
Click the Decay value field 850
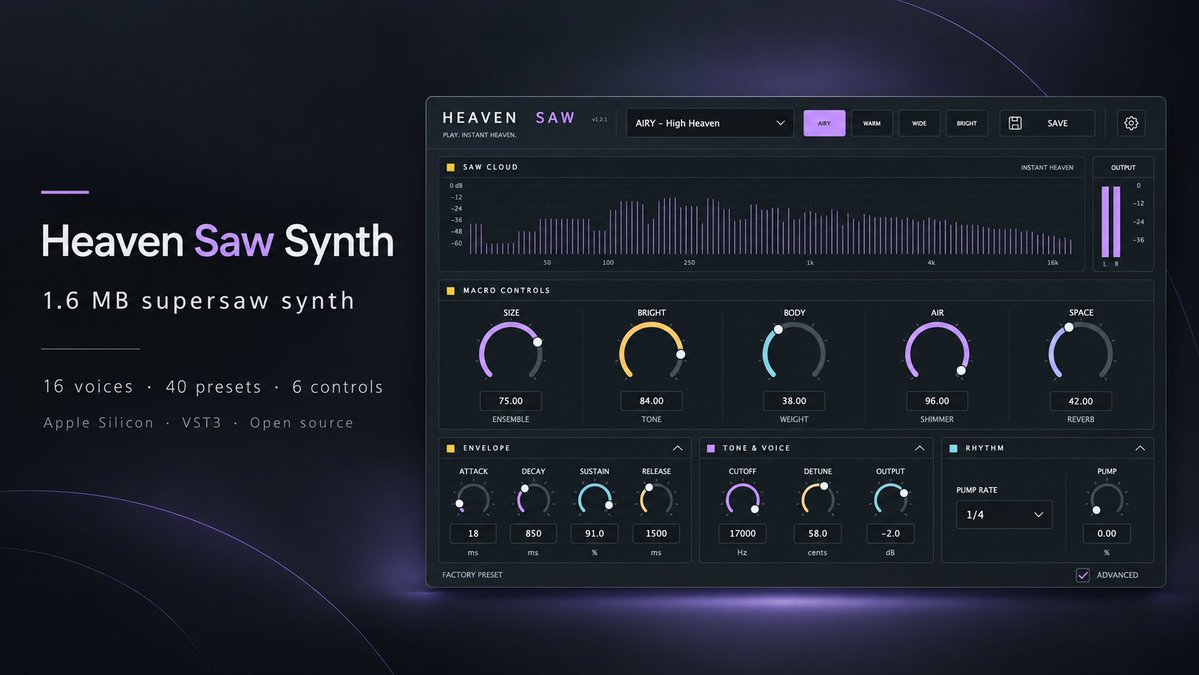533,534
